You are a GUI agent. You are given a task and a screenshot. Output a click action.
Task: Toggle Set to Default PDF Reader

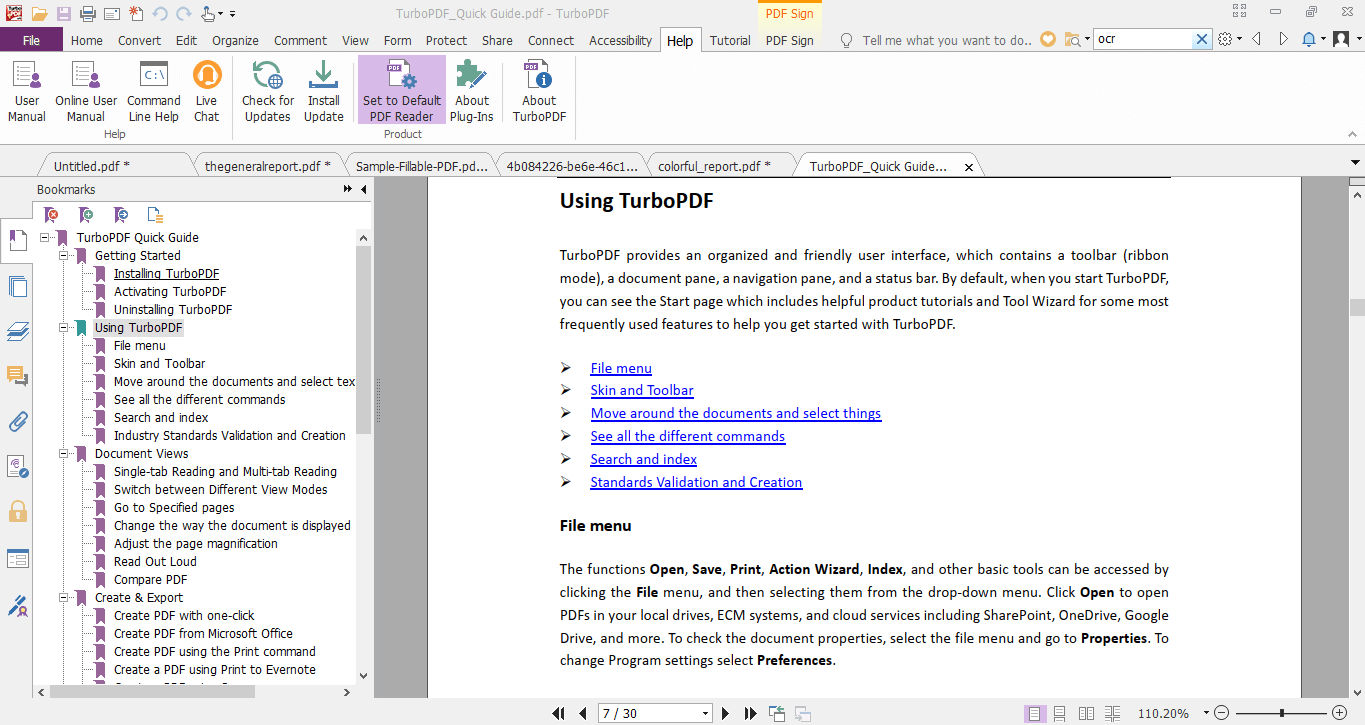400,90
